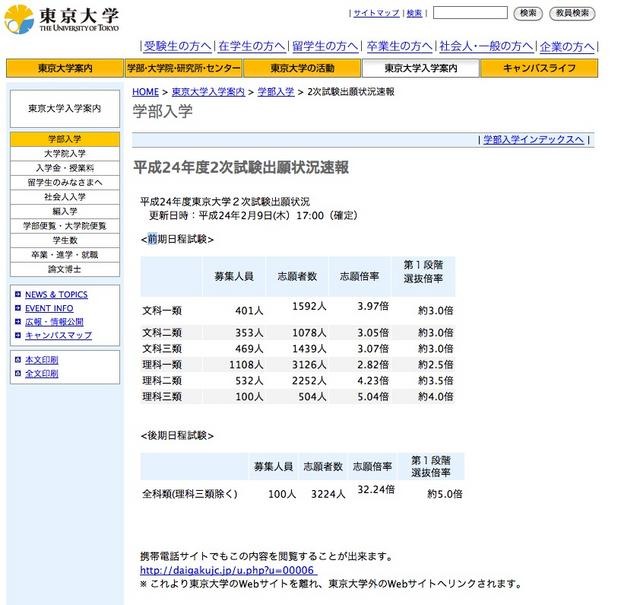Screen dimensions: 640x605
Task: Click the 本文印刷 print icon
Action: coord(18,360)
